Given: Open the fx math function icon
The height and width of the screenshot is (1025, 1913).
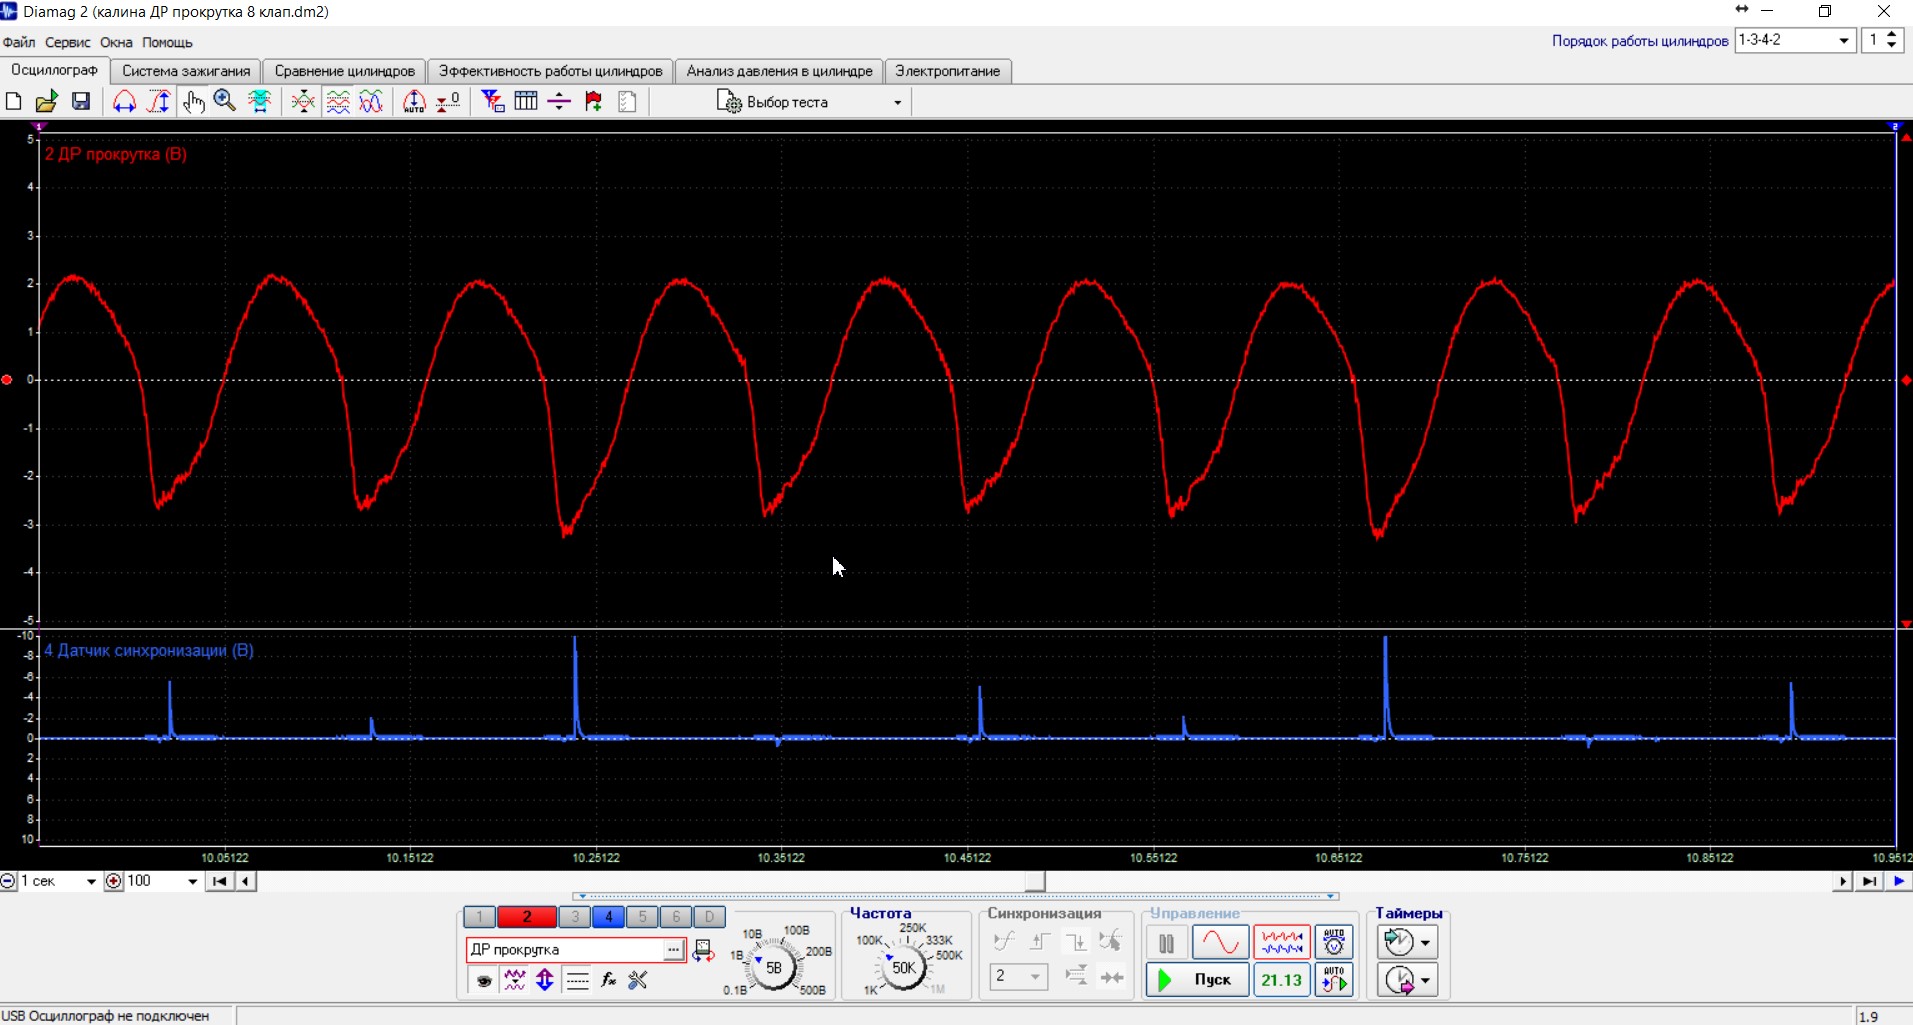Looking at the screenshot, I should (608, 980).
